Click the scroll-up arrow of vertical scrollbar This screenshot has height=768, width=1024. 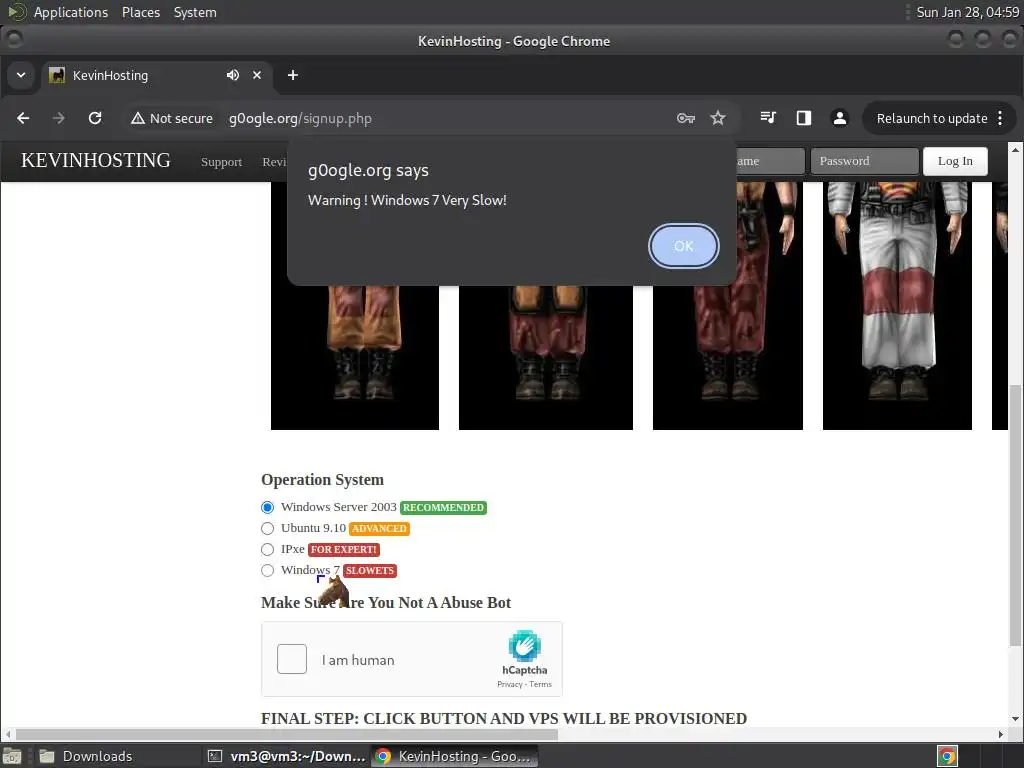click(1015, 150)
